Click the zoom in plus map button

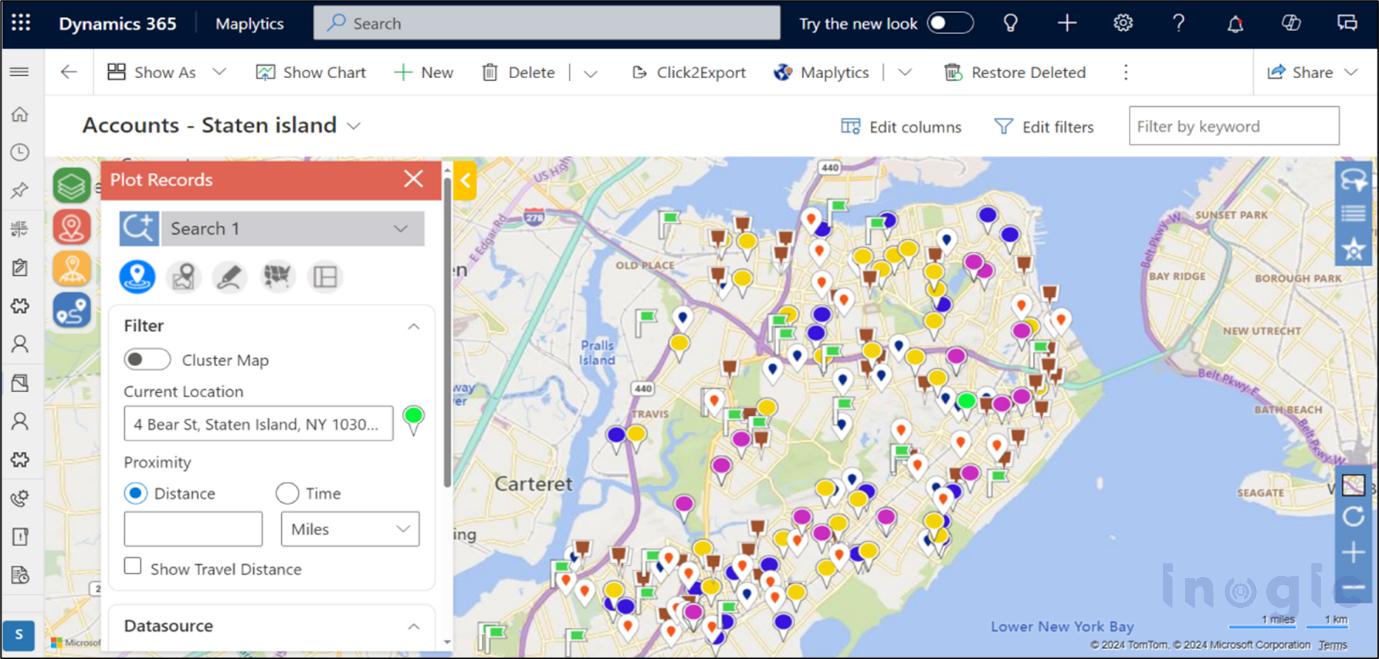1353,552
